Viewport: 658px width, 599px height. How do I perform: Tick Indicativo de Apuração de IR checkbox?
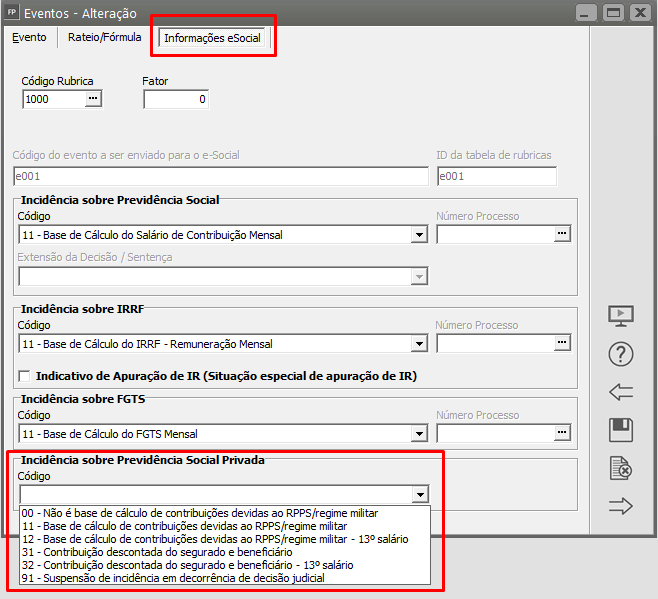tap(24, 376)
